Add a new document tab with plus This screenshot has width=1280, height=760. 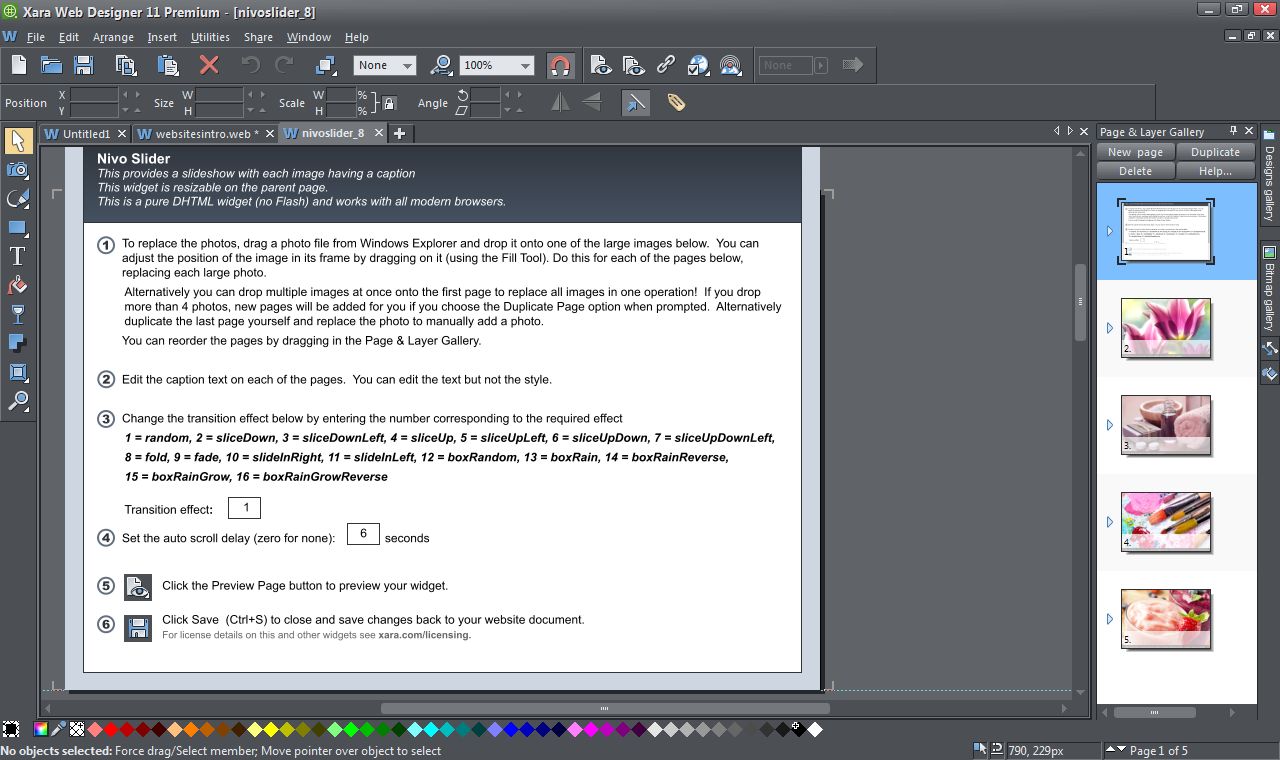tap(399, 133)
